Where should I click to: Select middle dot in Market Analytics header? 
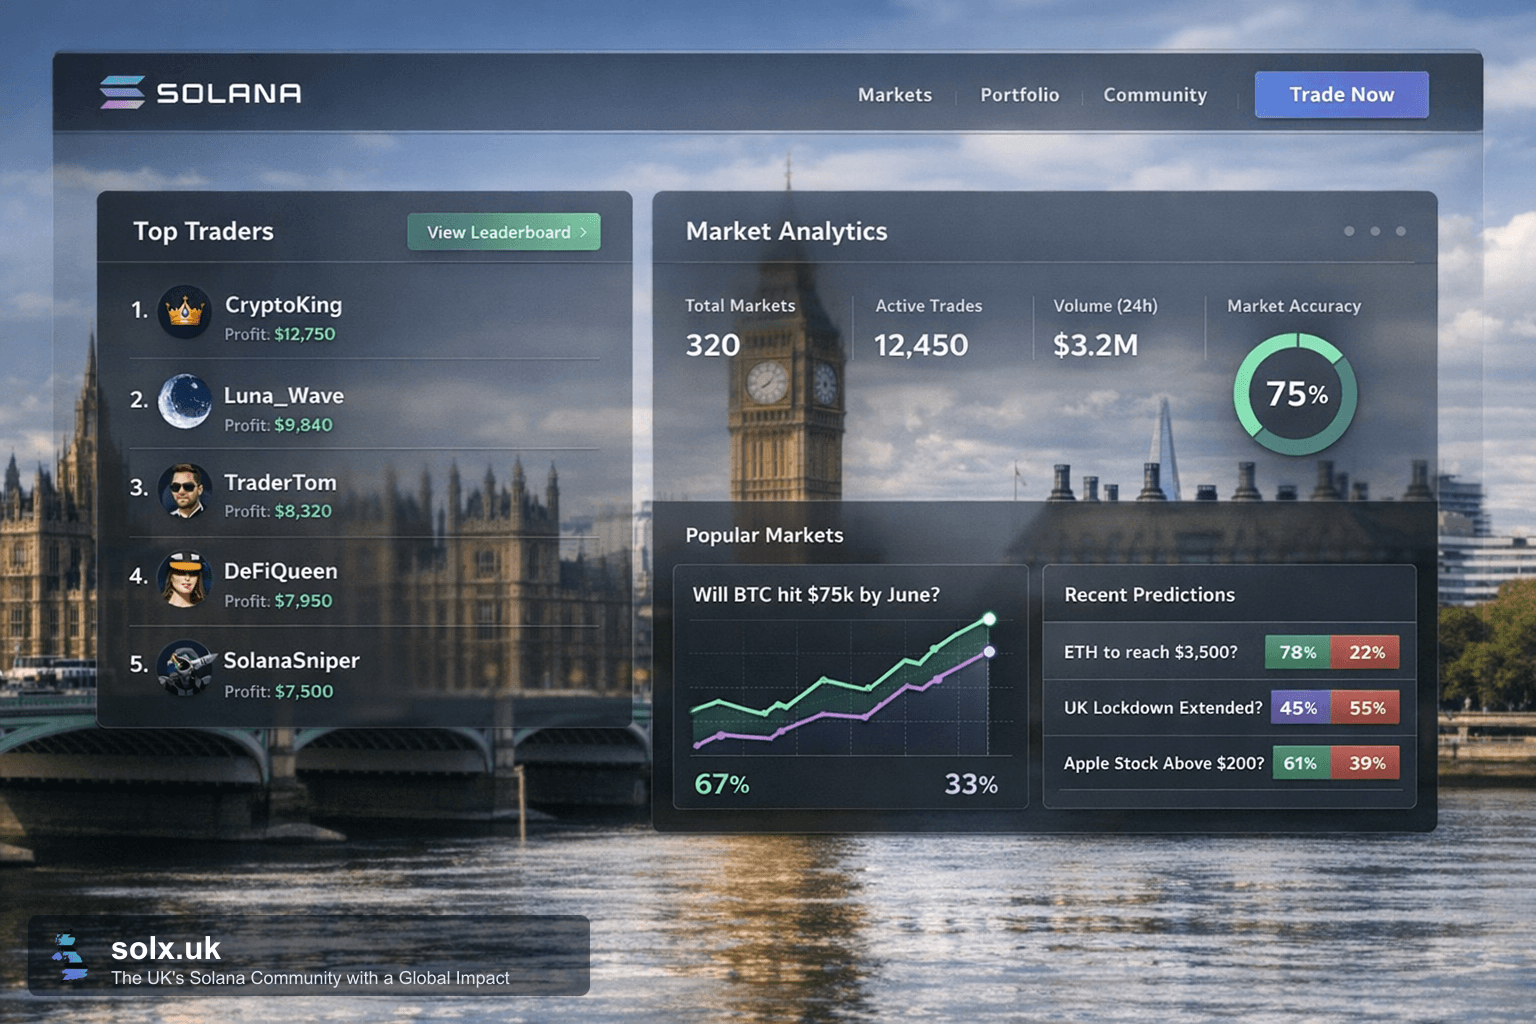point(1375,231)
